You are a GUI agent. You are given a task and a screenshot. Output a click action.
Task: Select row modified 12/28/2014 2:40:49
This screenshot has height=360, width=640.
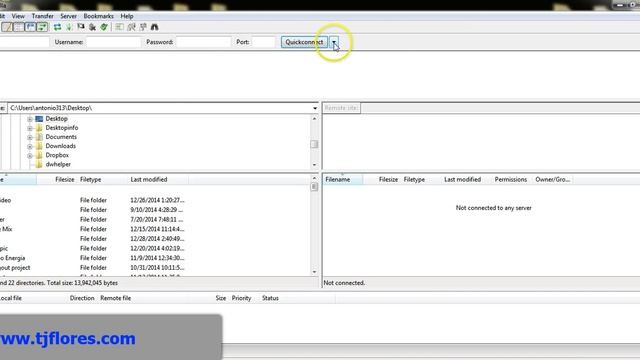coord(155,239)
